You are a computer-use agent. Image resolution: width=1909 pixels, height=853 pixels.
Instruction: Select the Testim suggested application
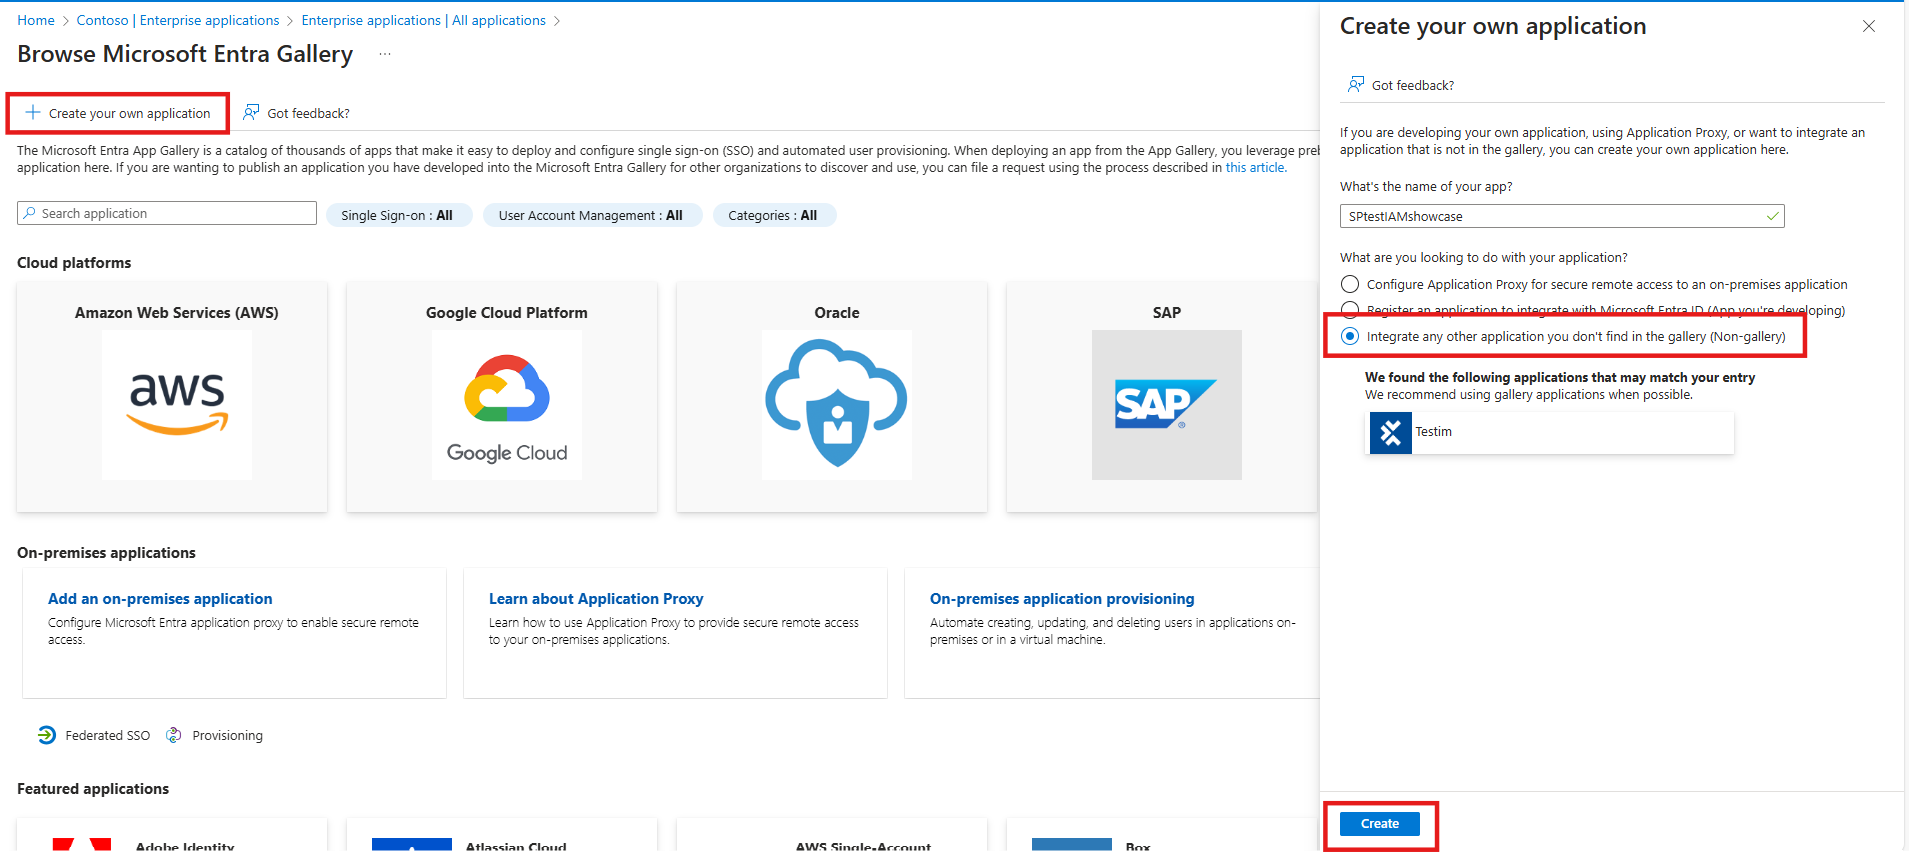pyautogui.click(x=1551, y=433)
